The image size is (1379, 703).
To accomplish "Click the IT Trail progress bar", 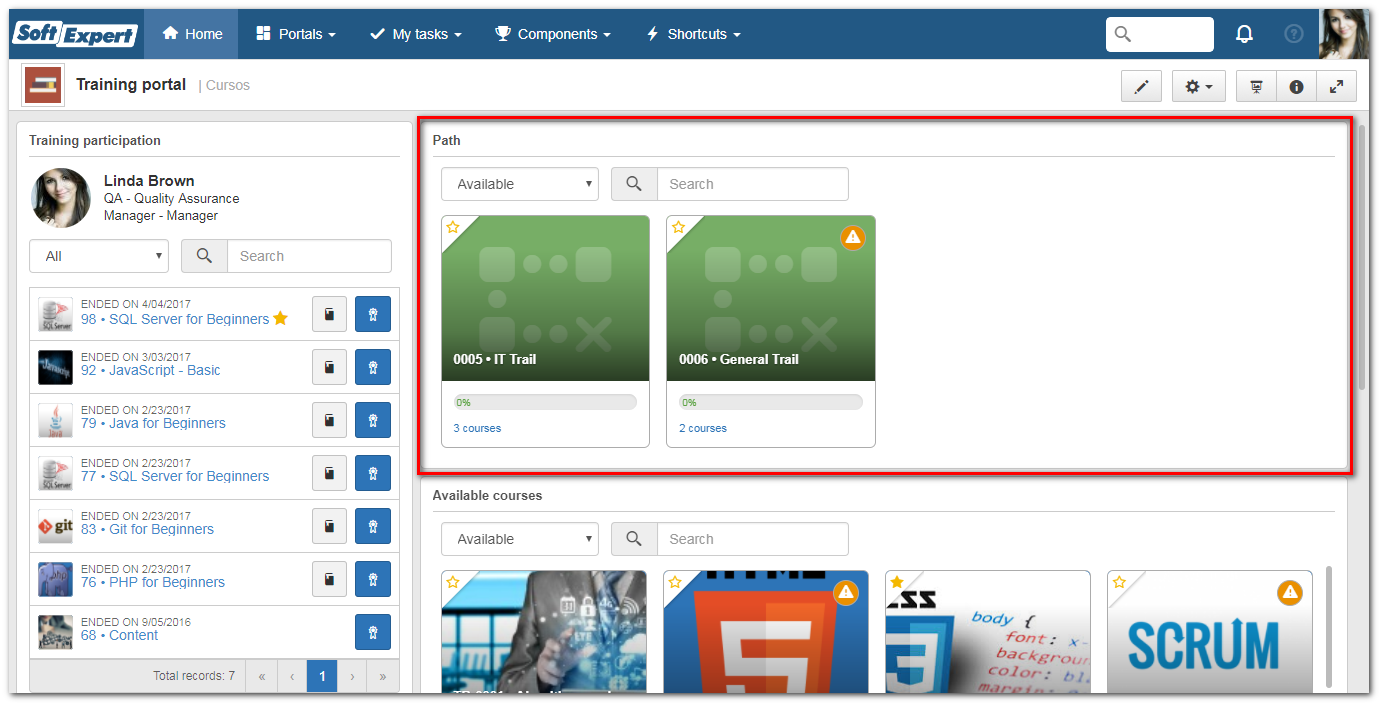I will 545,402.
